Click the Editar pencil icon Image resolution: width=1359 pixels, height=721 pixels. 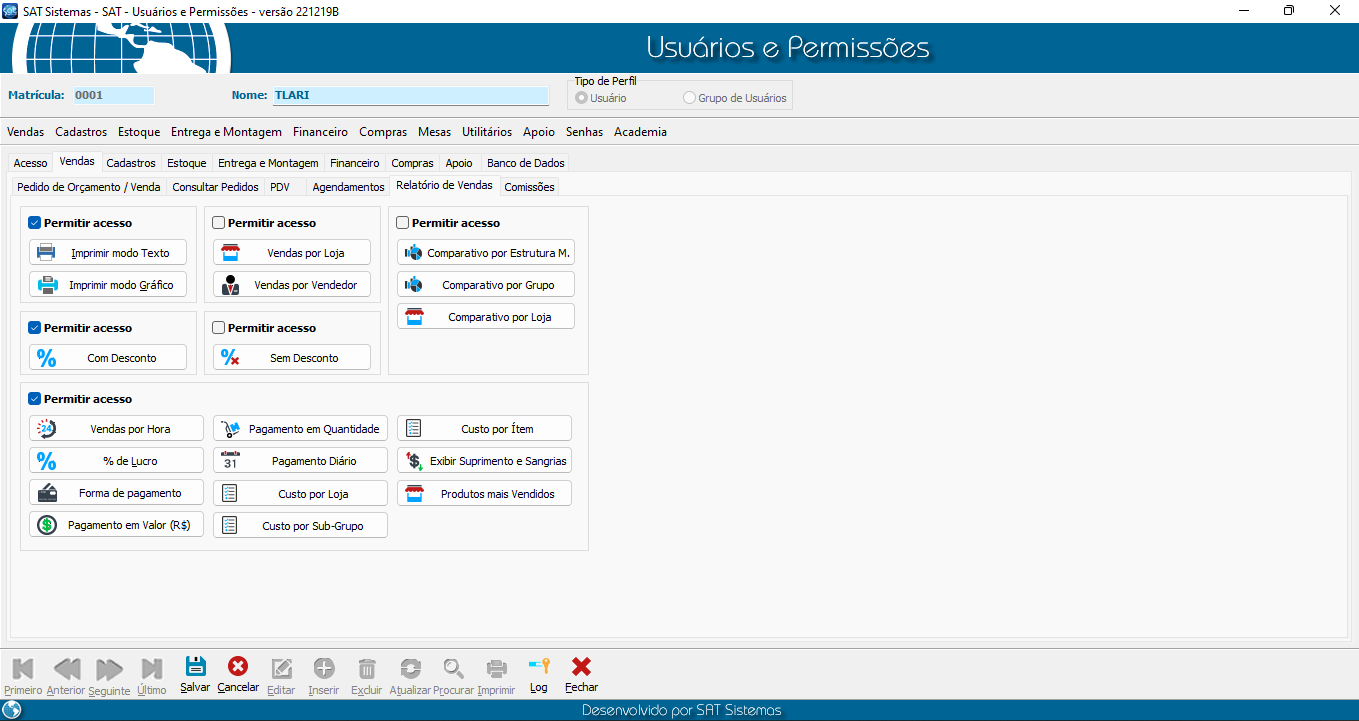281,669
